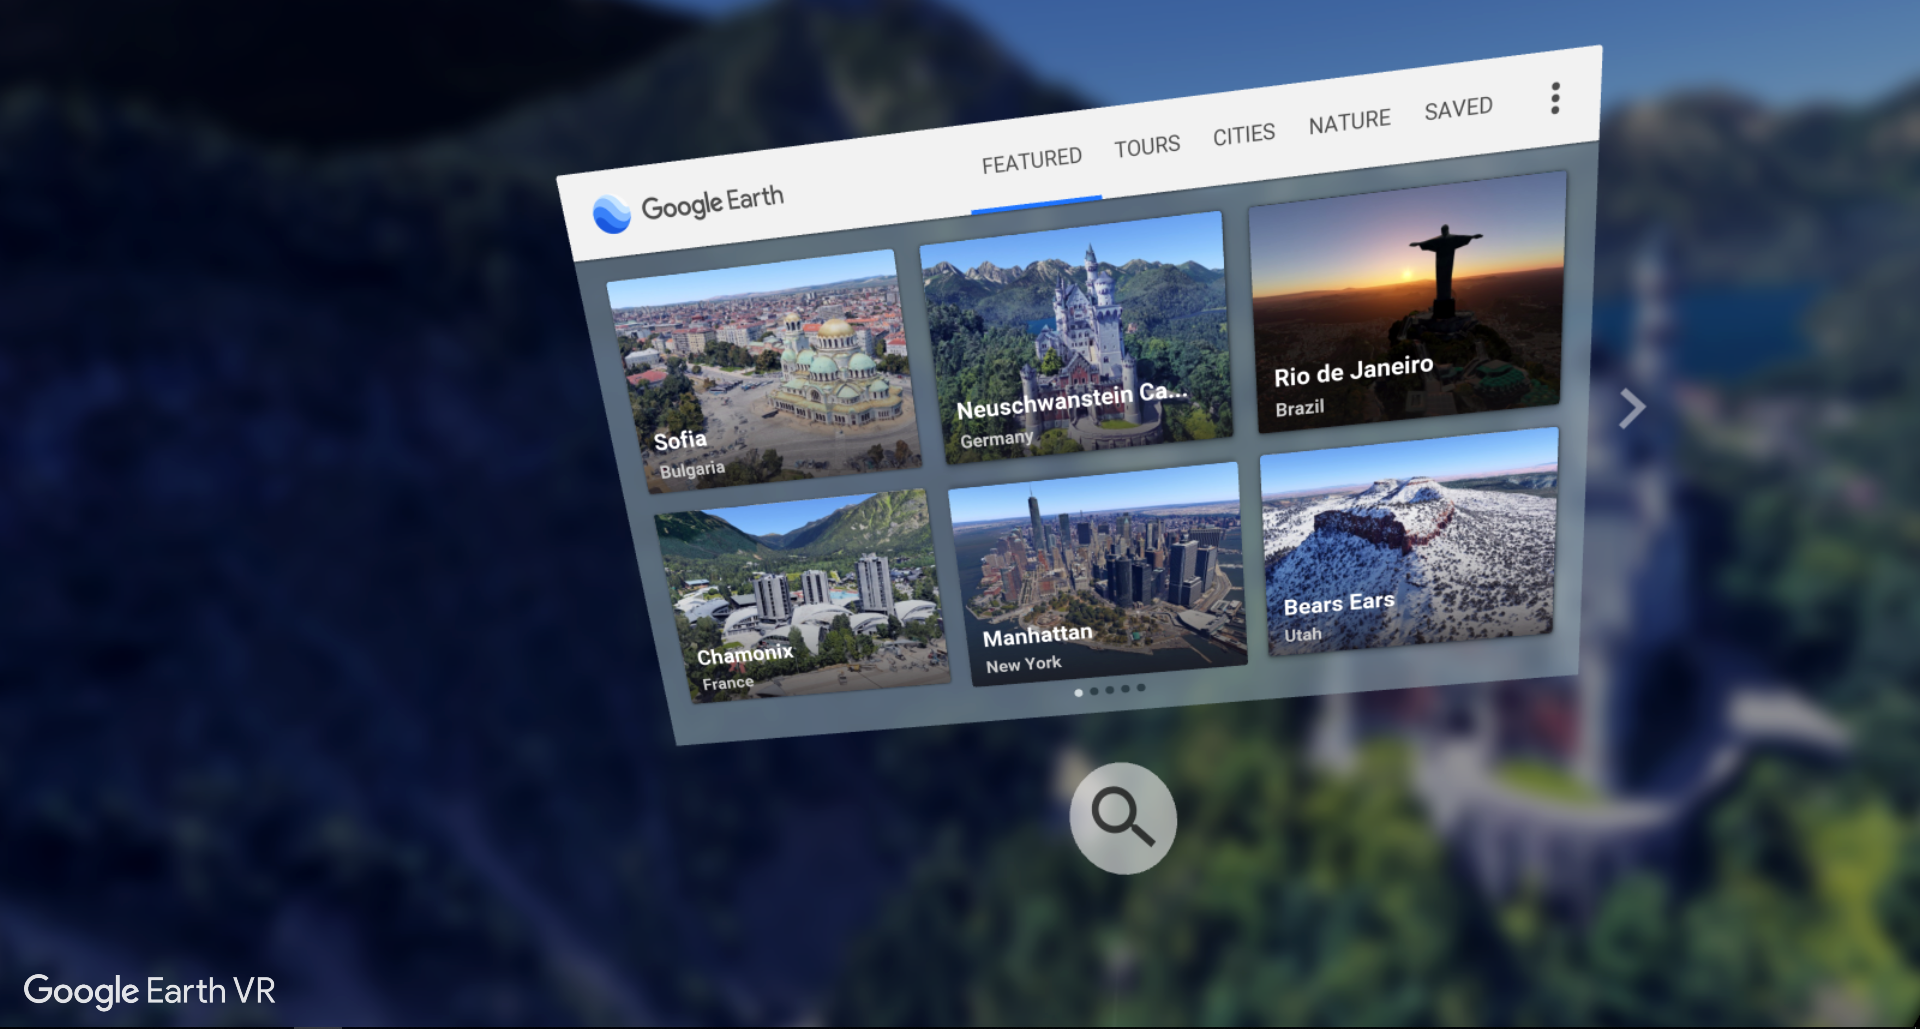Switch to the TOURS tab

(x=1146, y=145)
